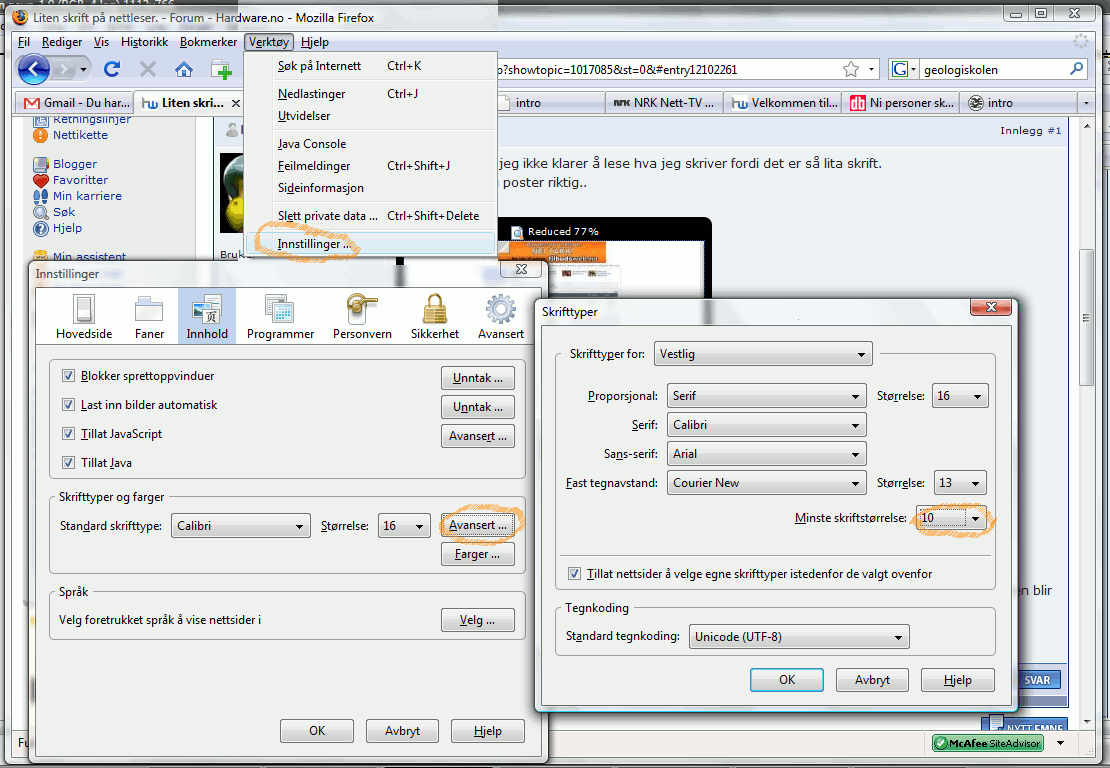Image resolution: width=1110 pixels, height=768 pixels.
Task: Click the Blogger sidebar link
Action: tap(74, 164)
